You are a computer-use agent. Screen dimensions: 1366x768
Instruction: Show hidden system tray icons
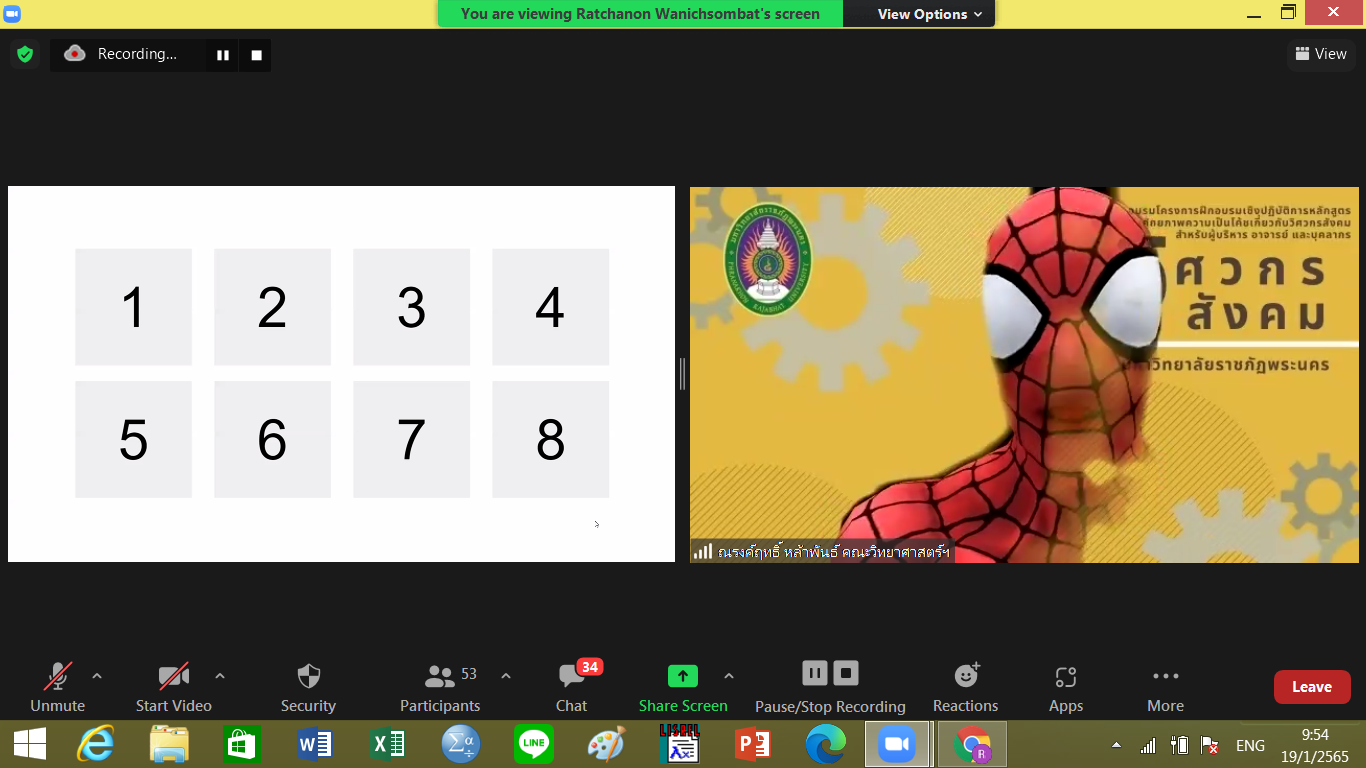[1116, 745]
